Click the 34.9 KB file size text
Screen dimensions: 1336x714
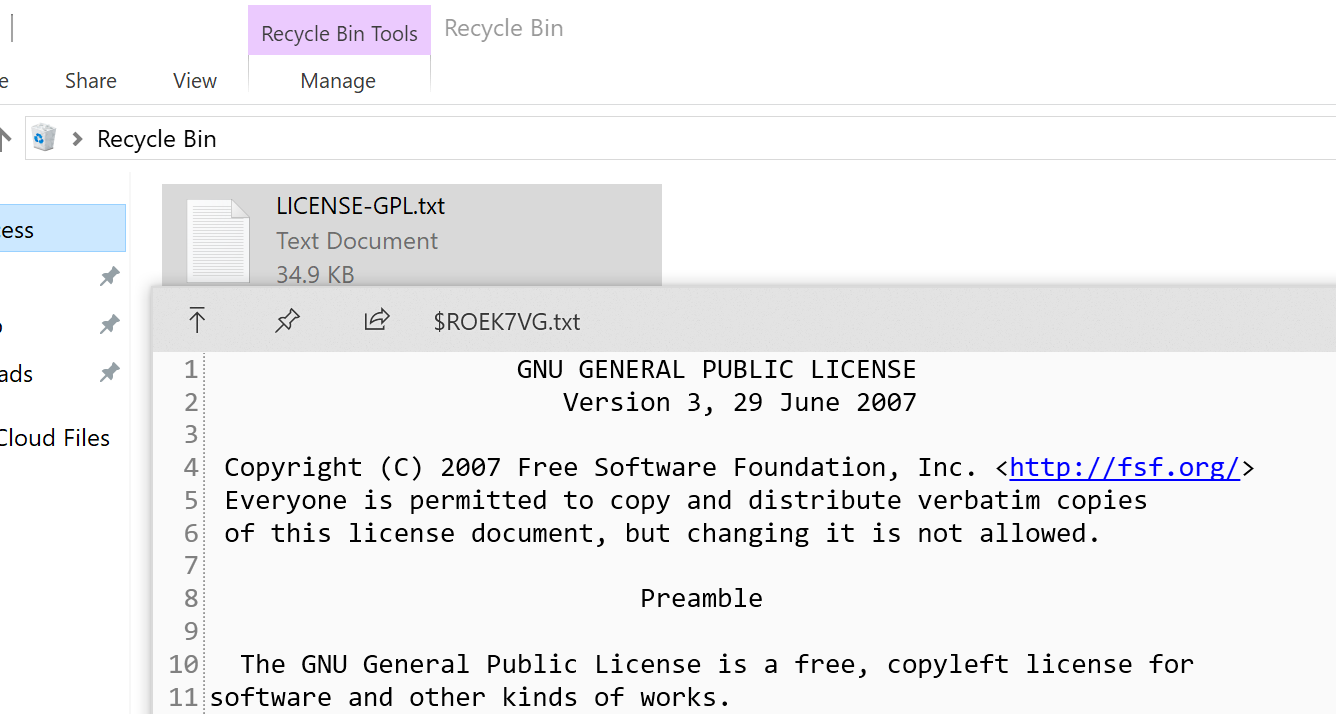[x=315, y=274]
